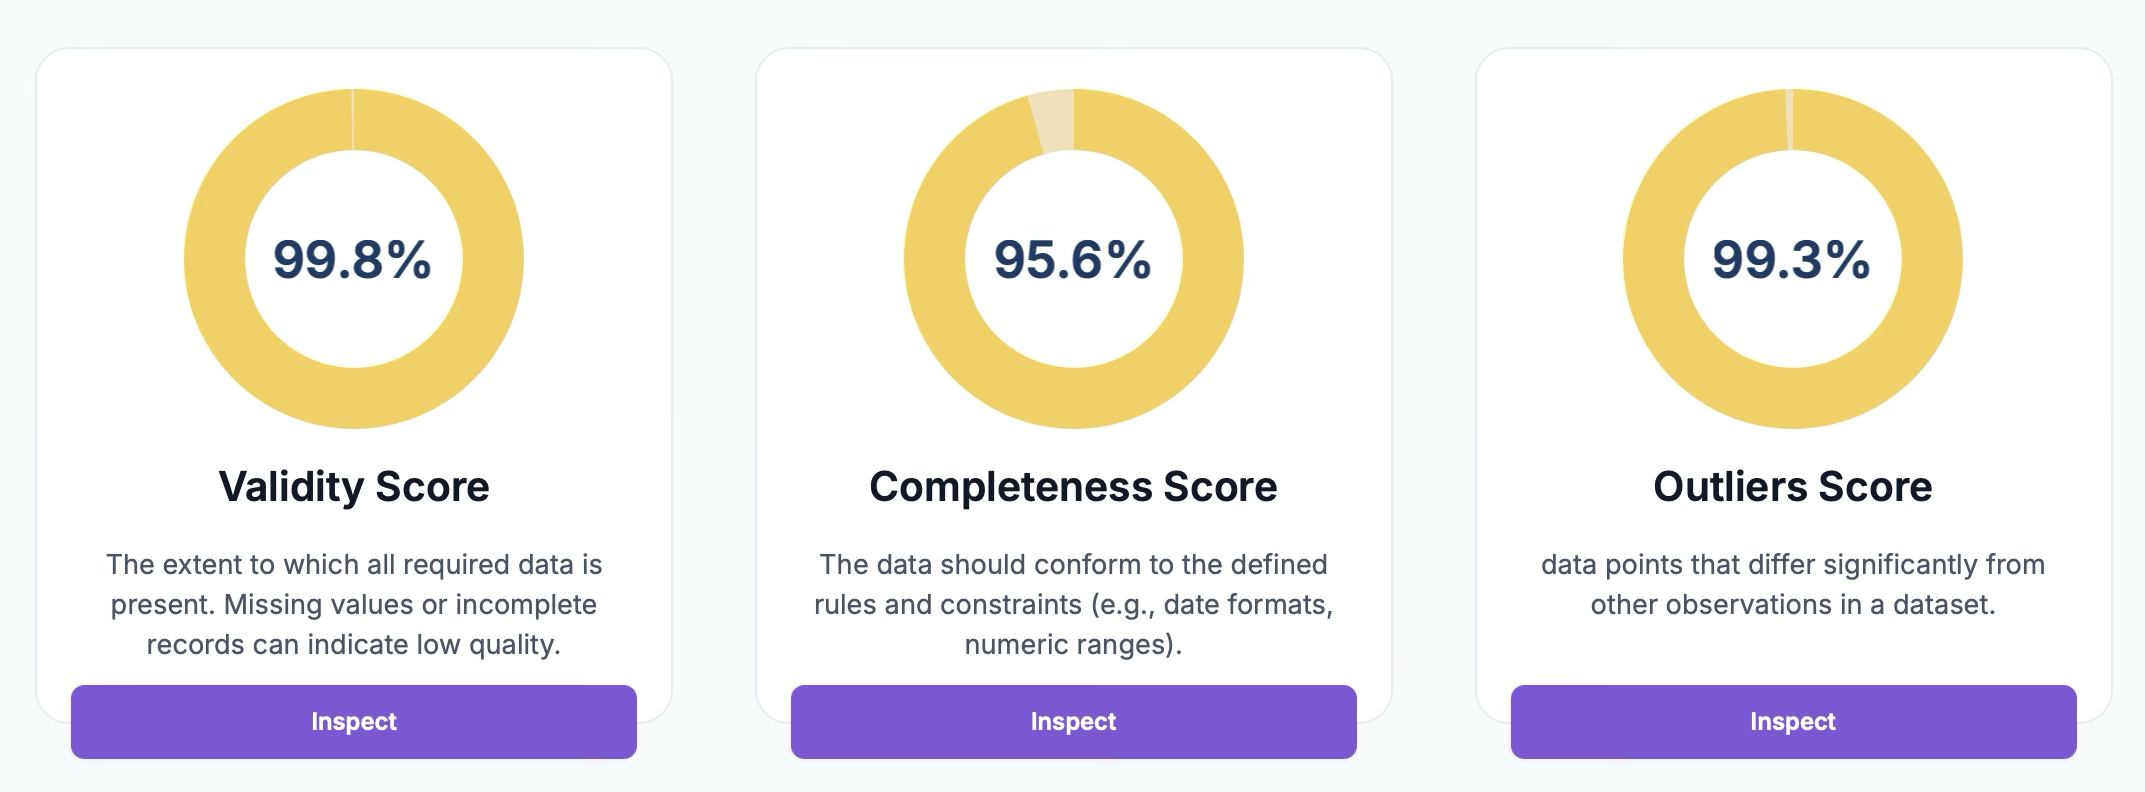Image resolution: width=2145 pixels, height=792 pixels.
Task: Click the 95.6% value in Completeness chart
Action: pos(1072,259)
